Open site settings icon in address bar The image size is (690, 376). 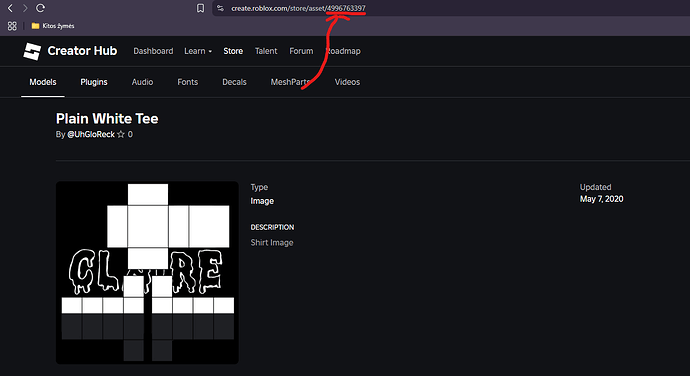pyautogui.click(x=220, y=8)
